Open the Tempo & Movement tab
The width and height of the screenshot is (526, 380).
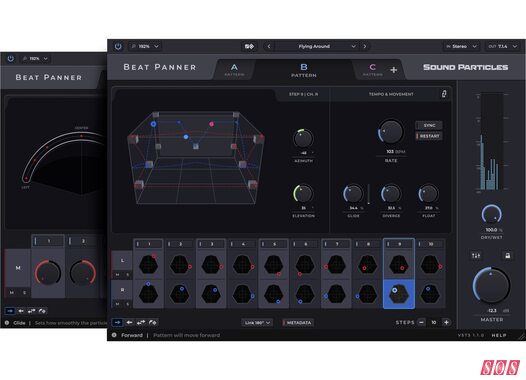[391, 94]
